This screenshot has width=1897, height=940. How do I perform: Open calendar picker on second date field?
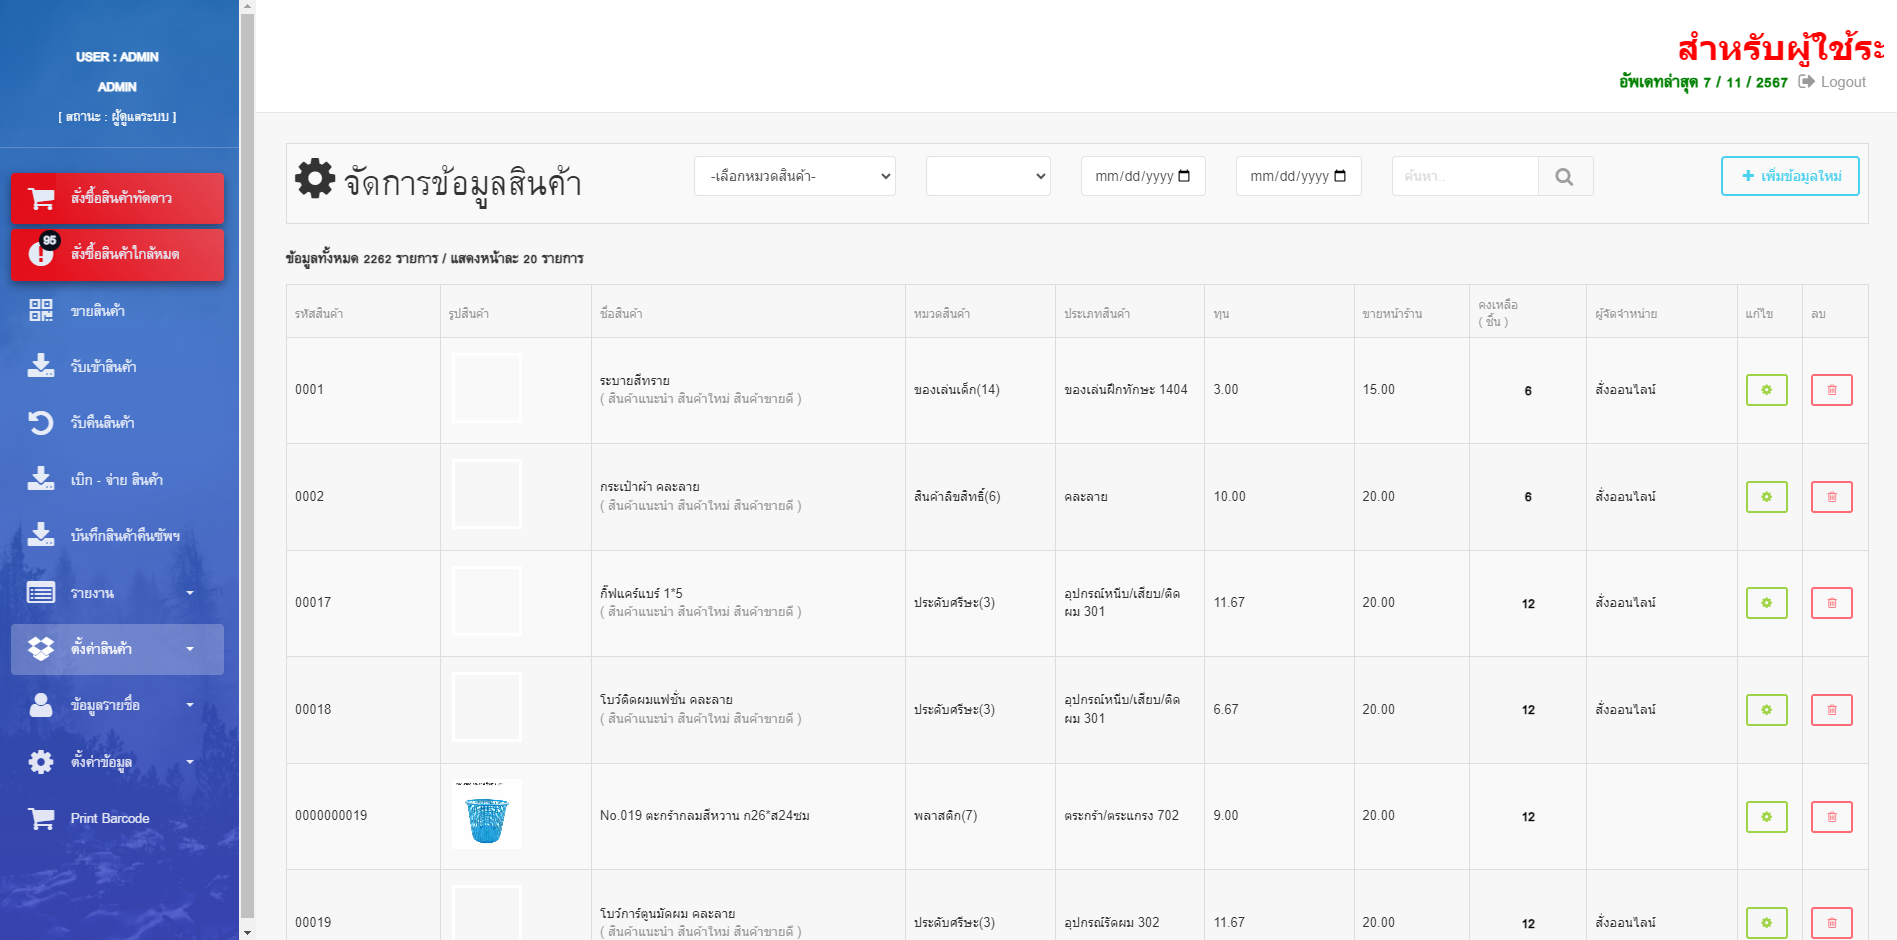1340,176
